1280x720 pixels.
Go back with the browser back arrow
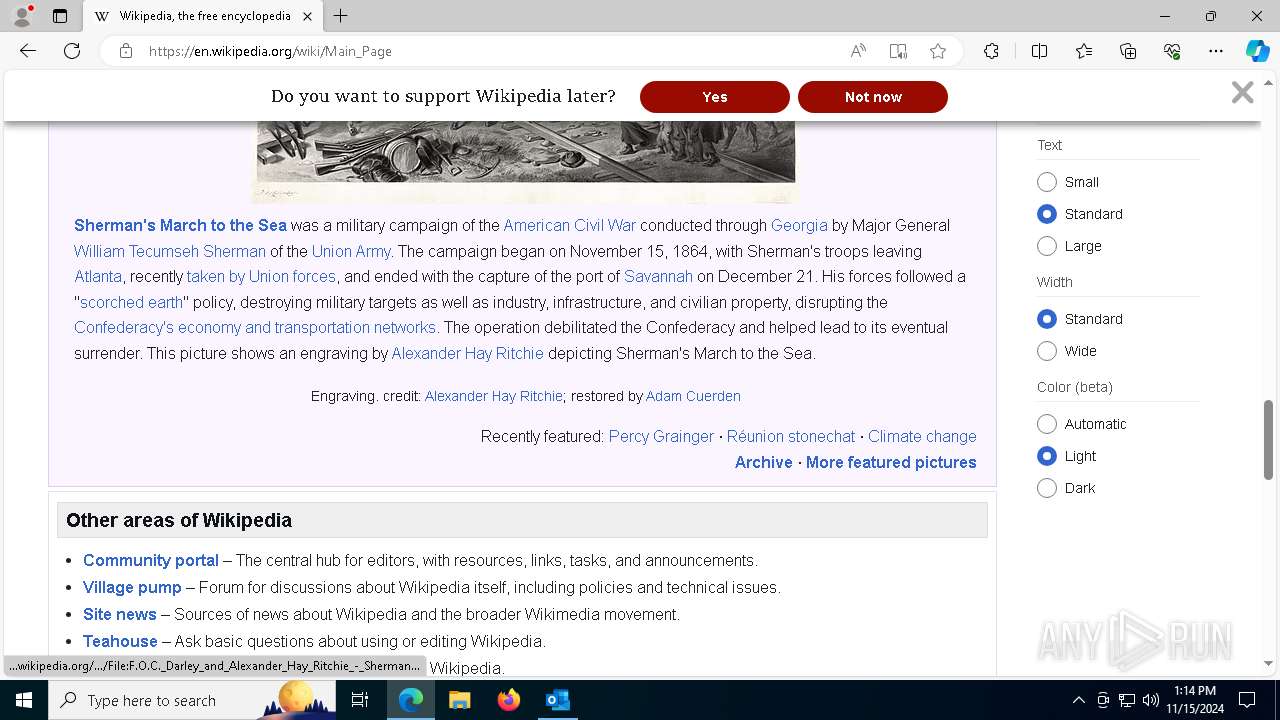(28, 51)
